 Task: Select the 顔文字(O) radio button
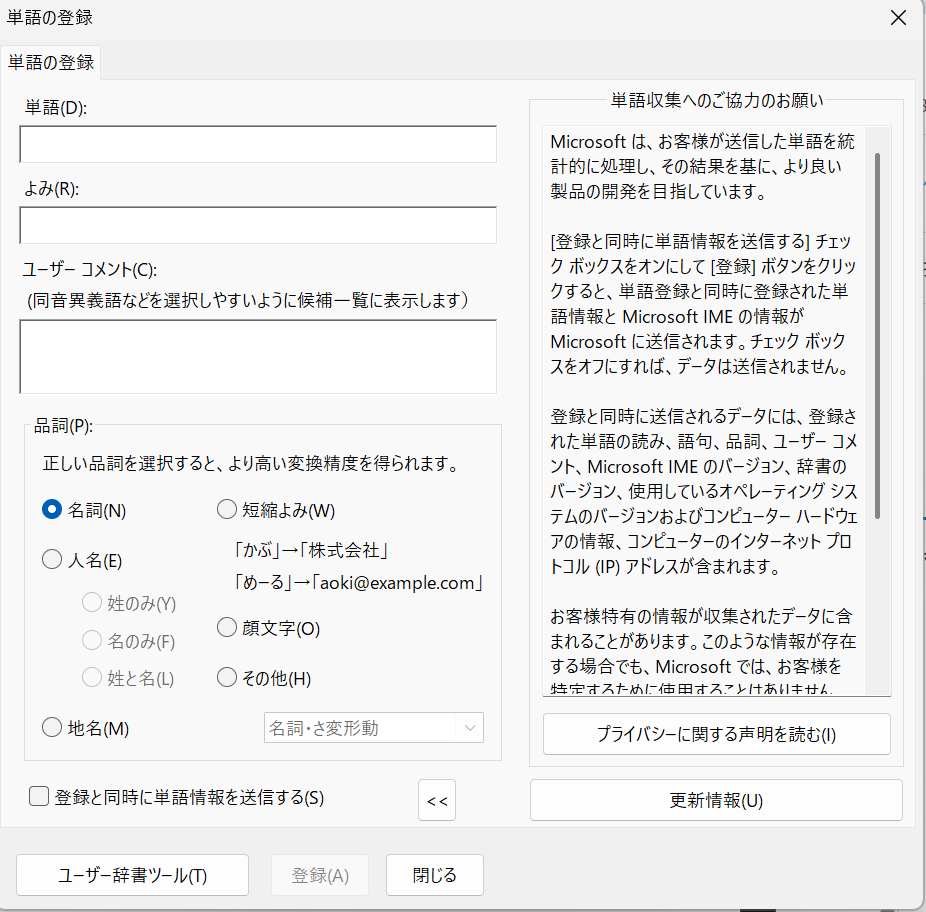click(x=226, y=629)
